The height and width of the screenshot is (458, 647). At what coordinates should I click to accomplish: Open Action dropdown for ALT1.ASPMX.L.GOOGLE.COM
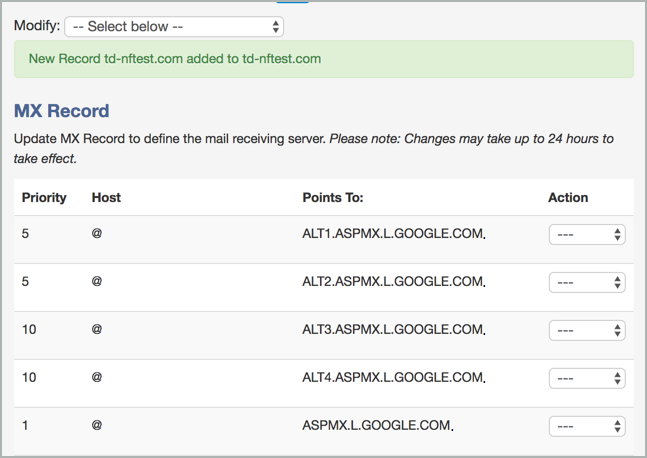click(587, 234)
